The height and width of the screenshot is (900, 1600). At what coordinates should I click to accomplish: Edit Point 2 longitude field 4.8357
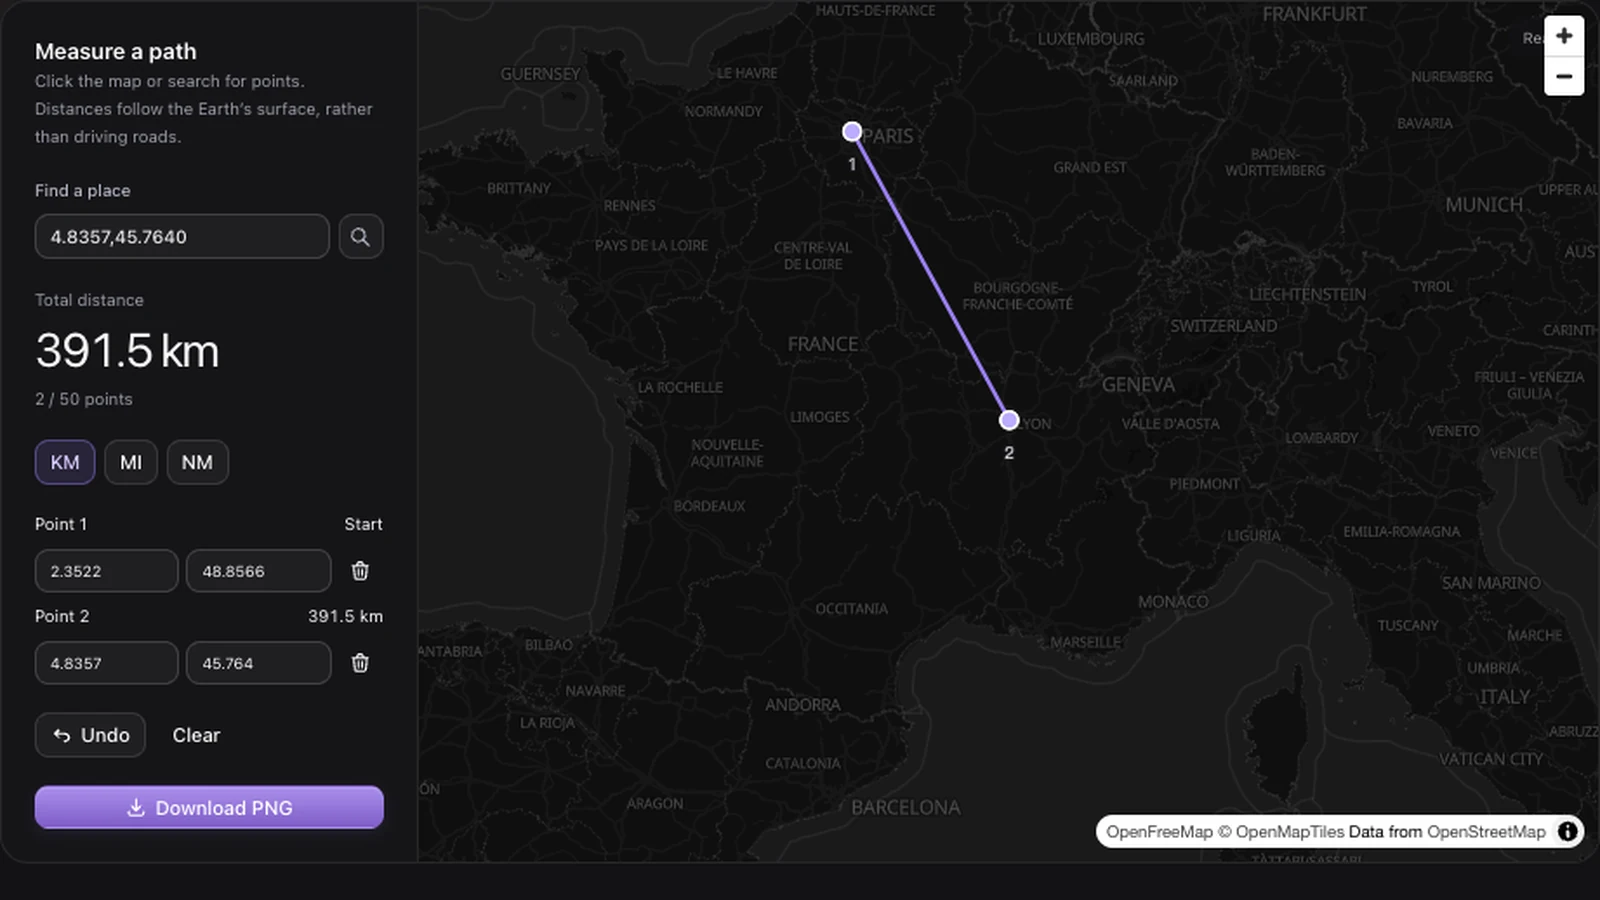coord(107,663)
